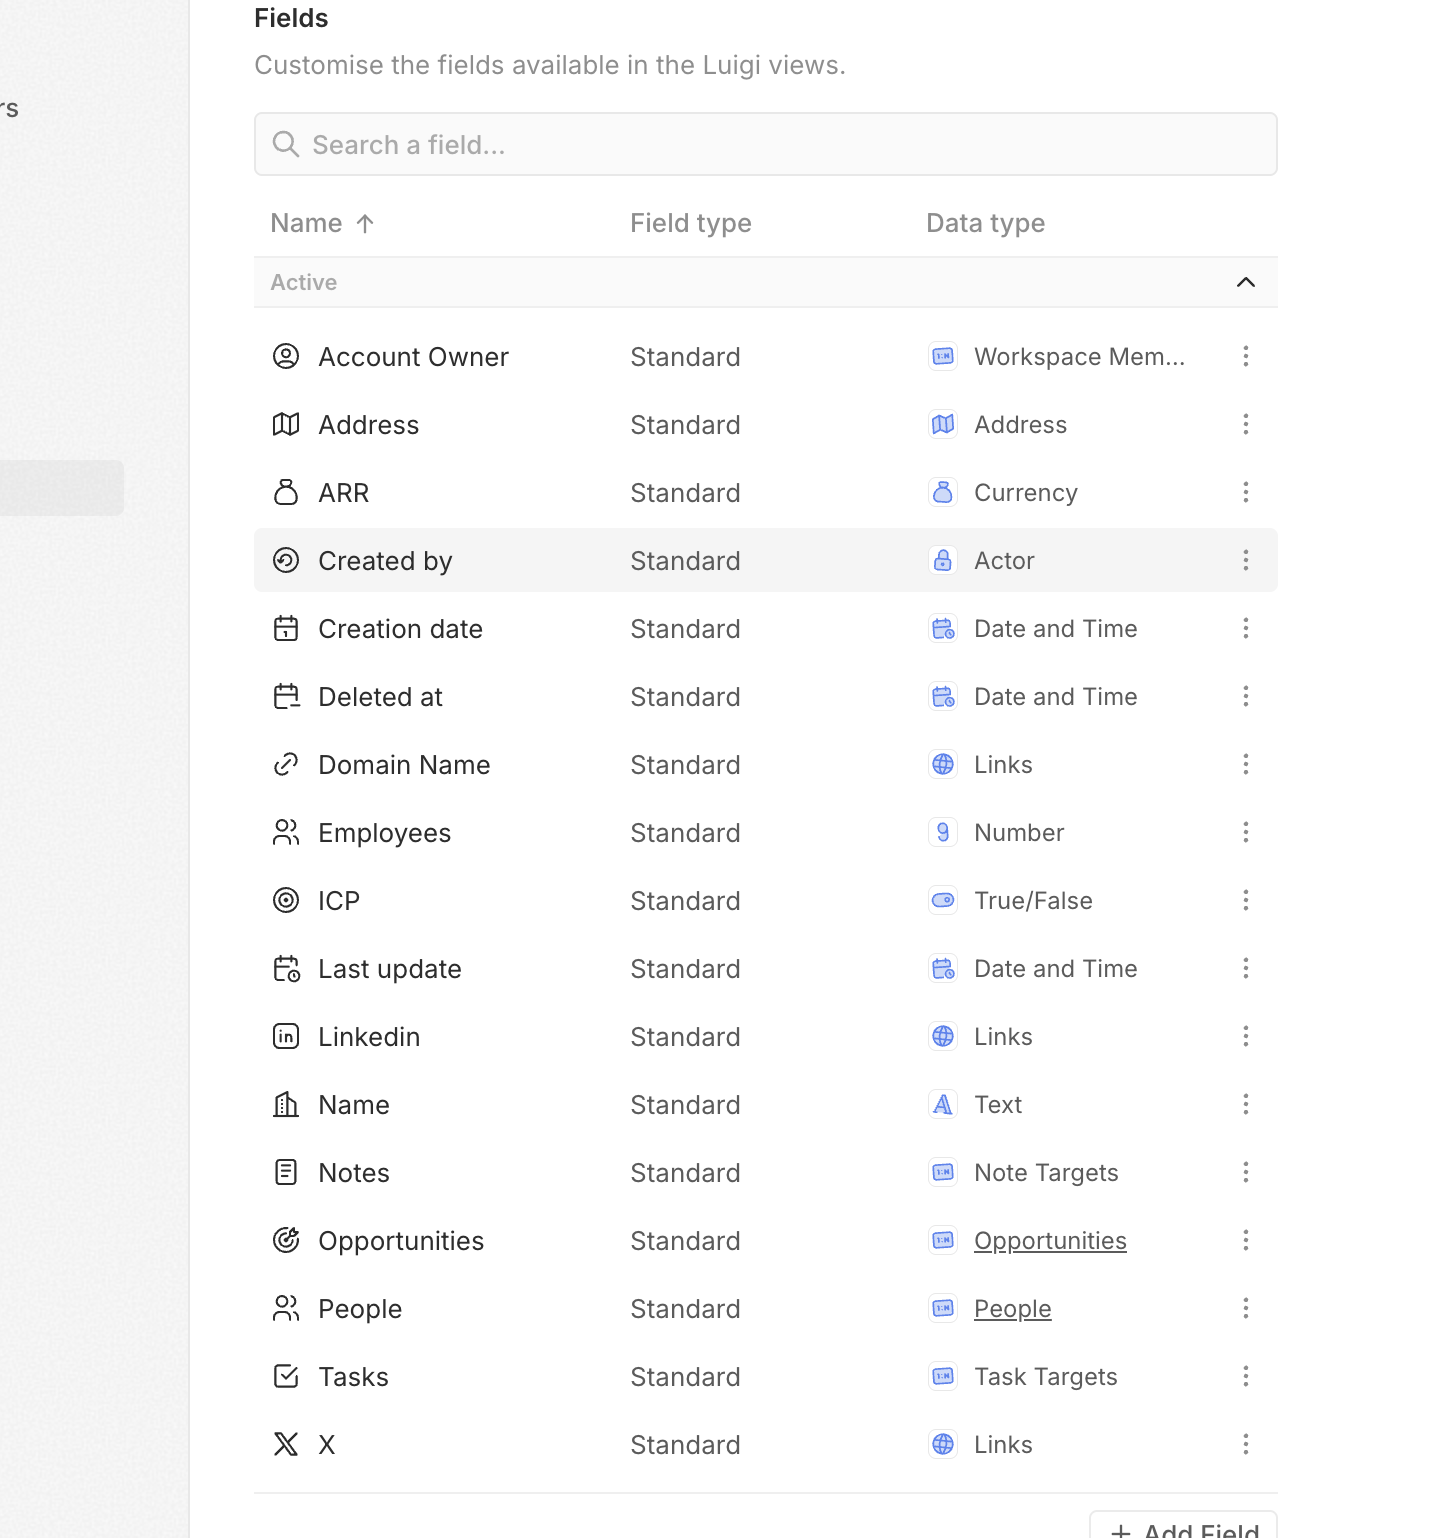Click the True/False data type text

(x=1033, y=901)
